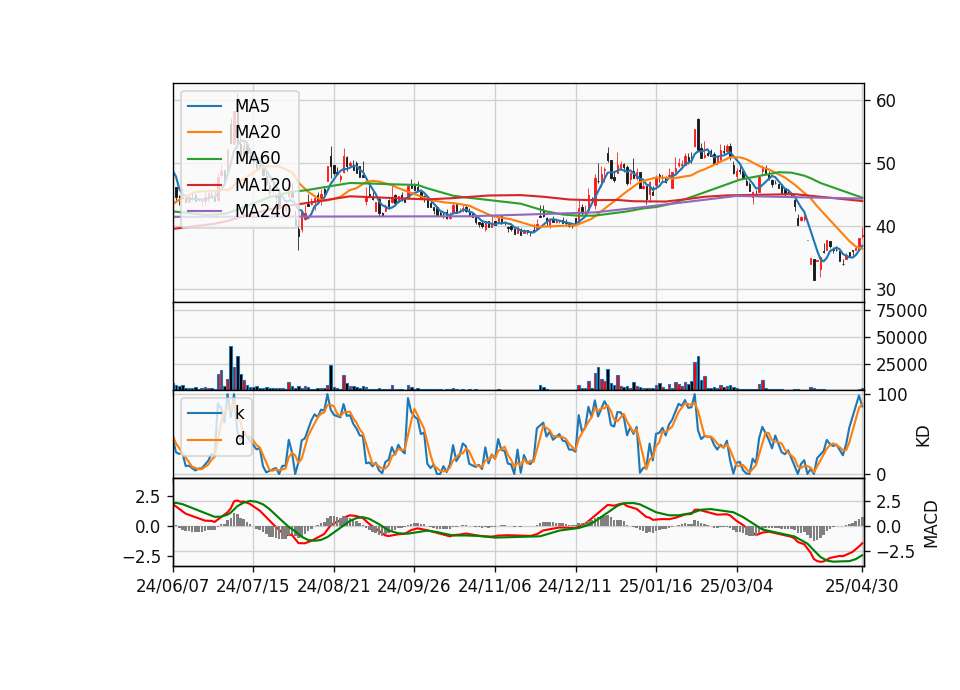
Task: Click the green MA60 legend line sample
Action: pyautogui.click(x=204, y=159)
